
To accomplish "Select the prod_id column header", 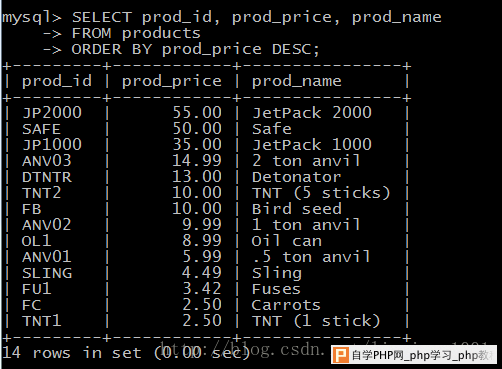I will (x=57, y=81).
